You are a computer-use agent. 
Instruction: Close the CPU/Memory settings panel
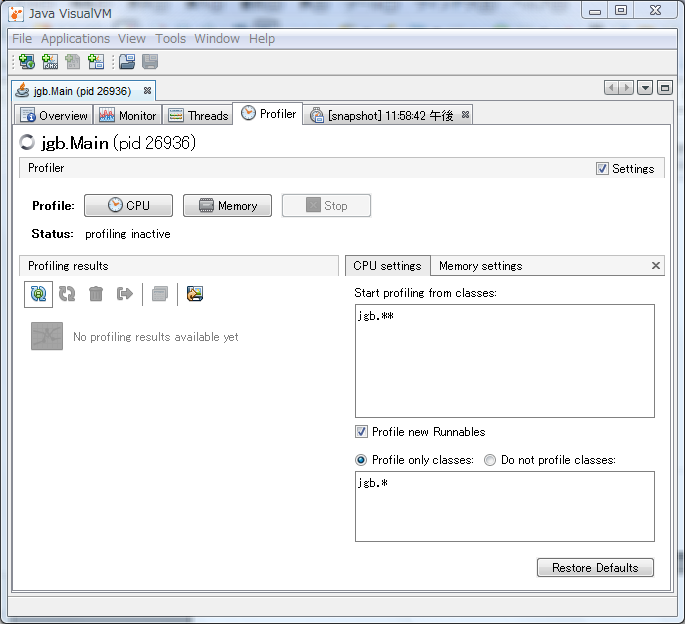[655, 266]
